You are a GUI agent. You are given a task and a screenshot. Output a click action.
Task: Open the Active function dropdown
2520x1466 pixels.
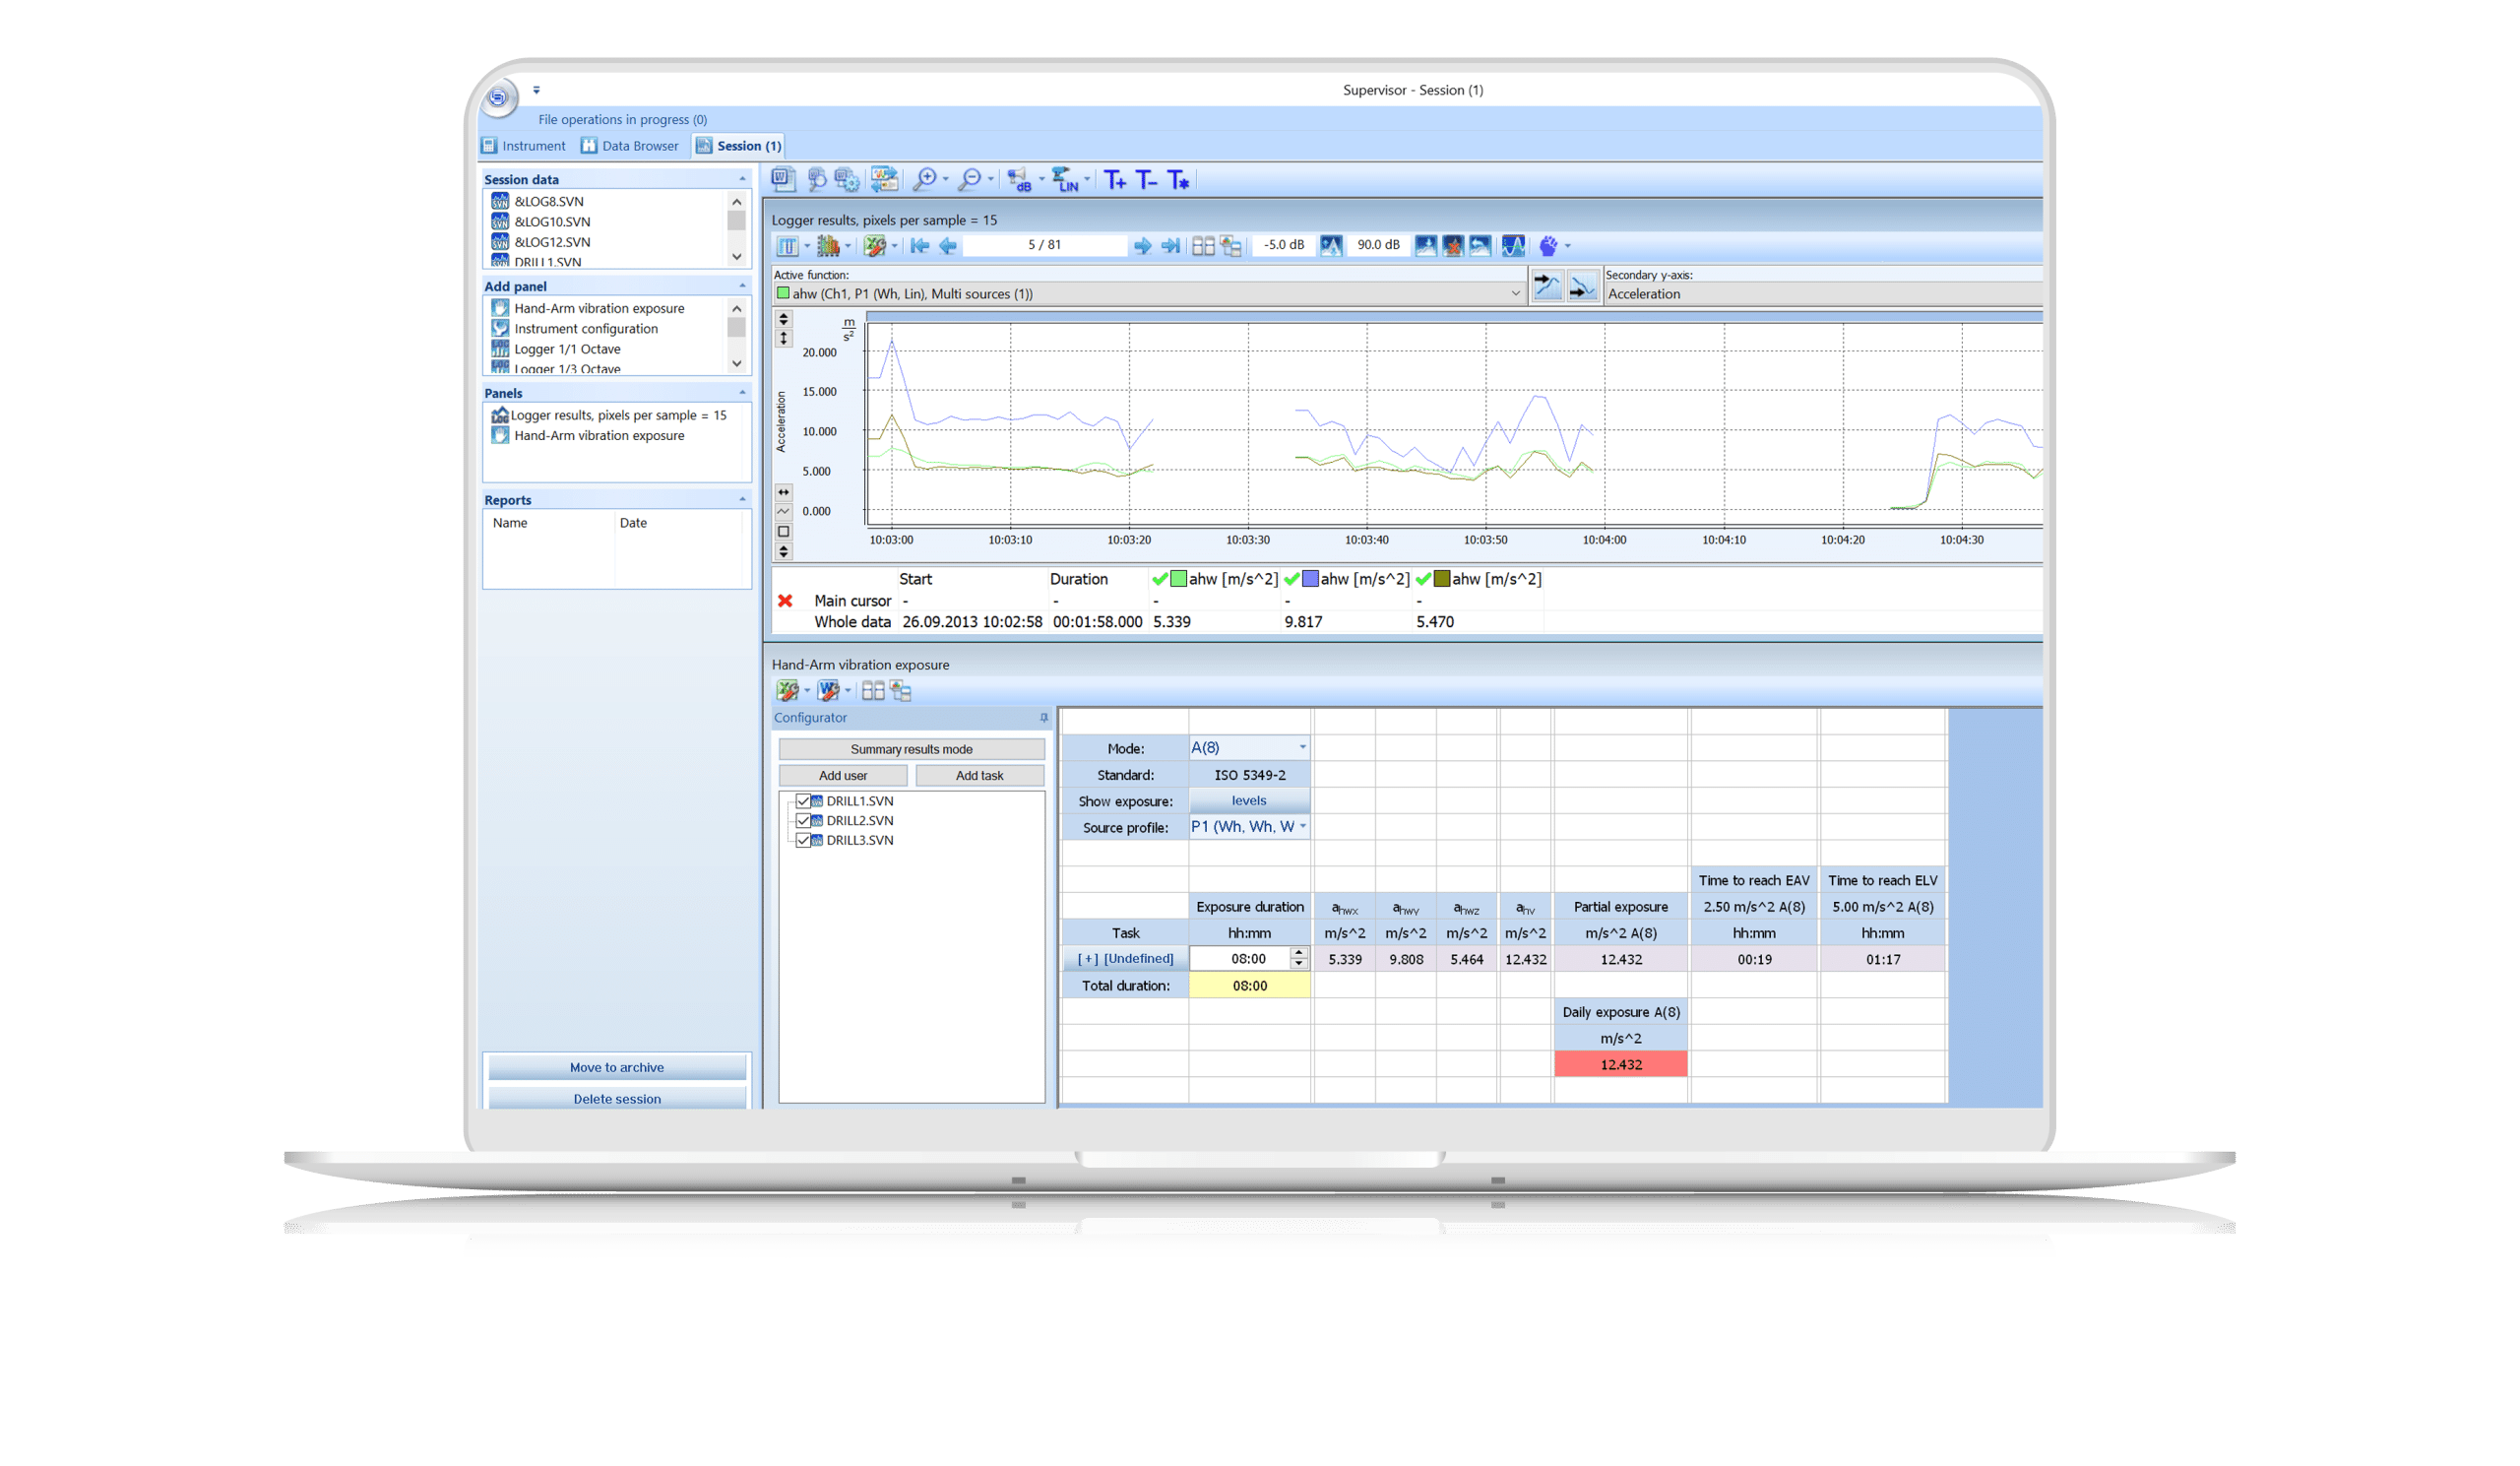1515,294
